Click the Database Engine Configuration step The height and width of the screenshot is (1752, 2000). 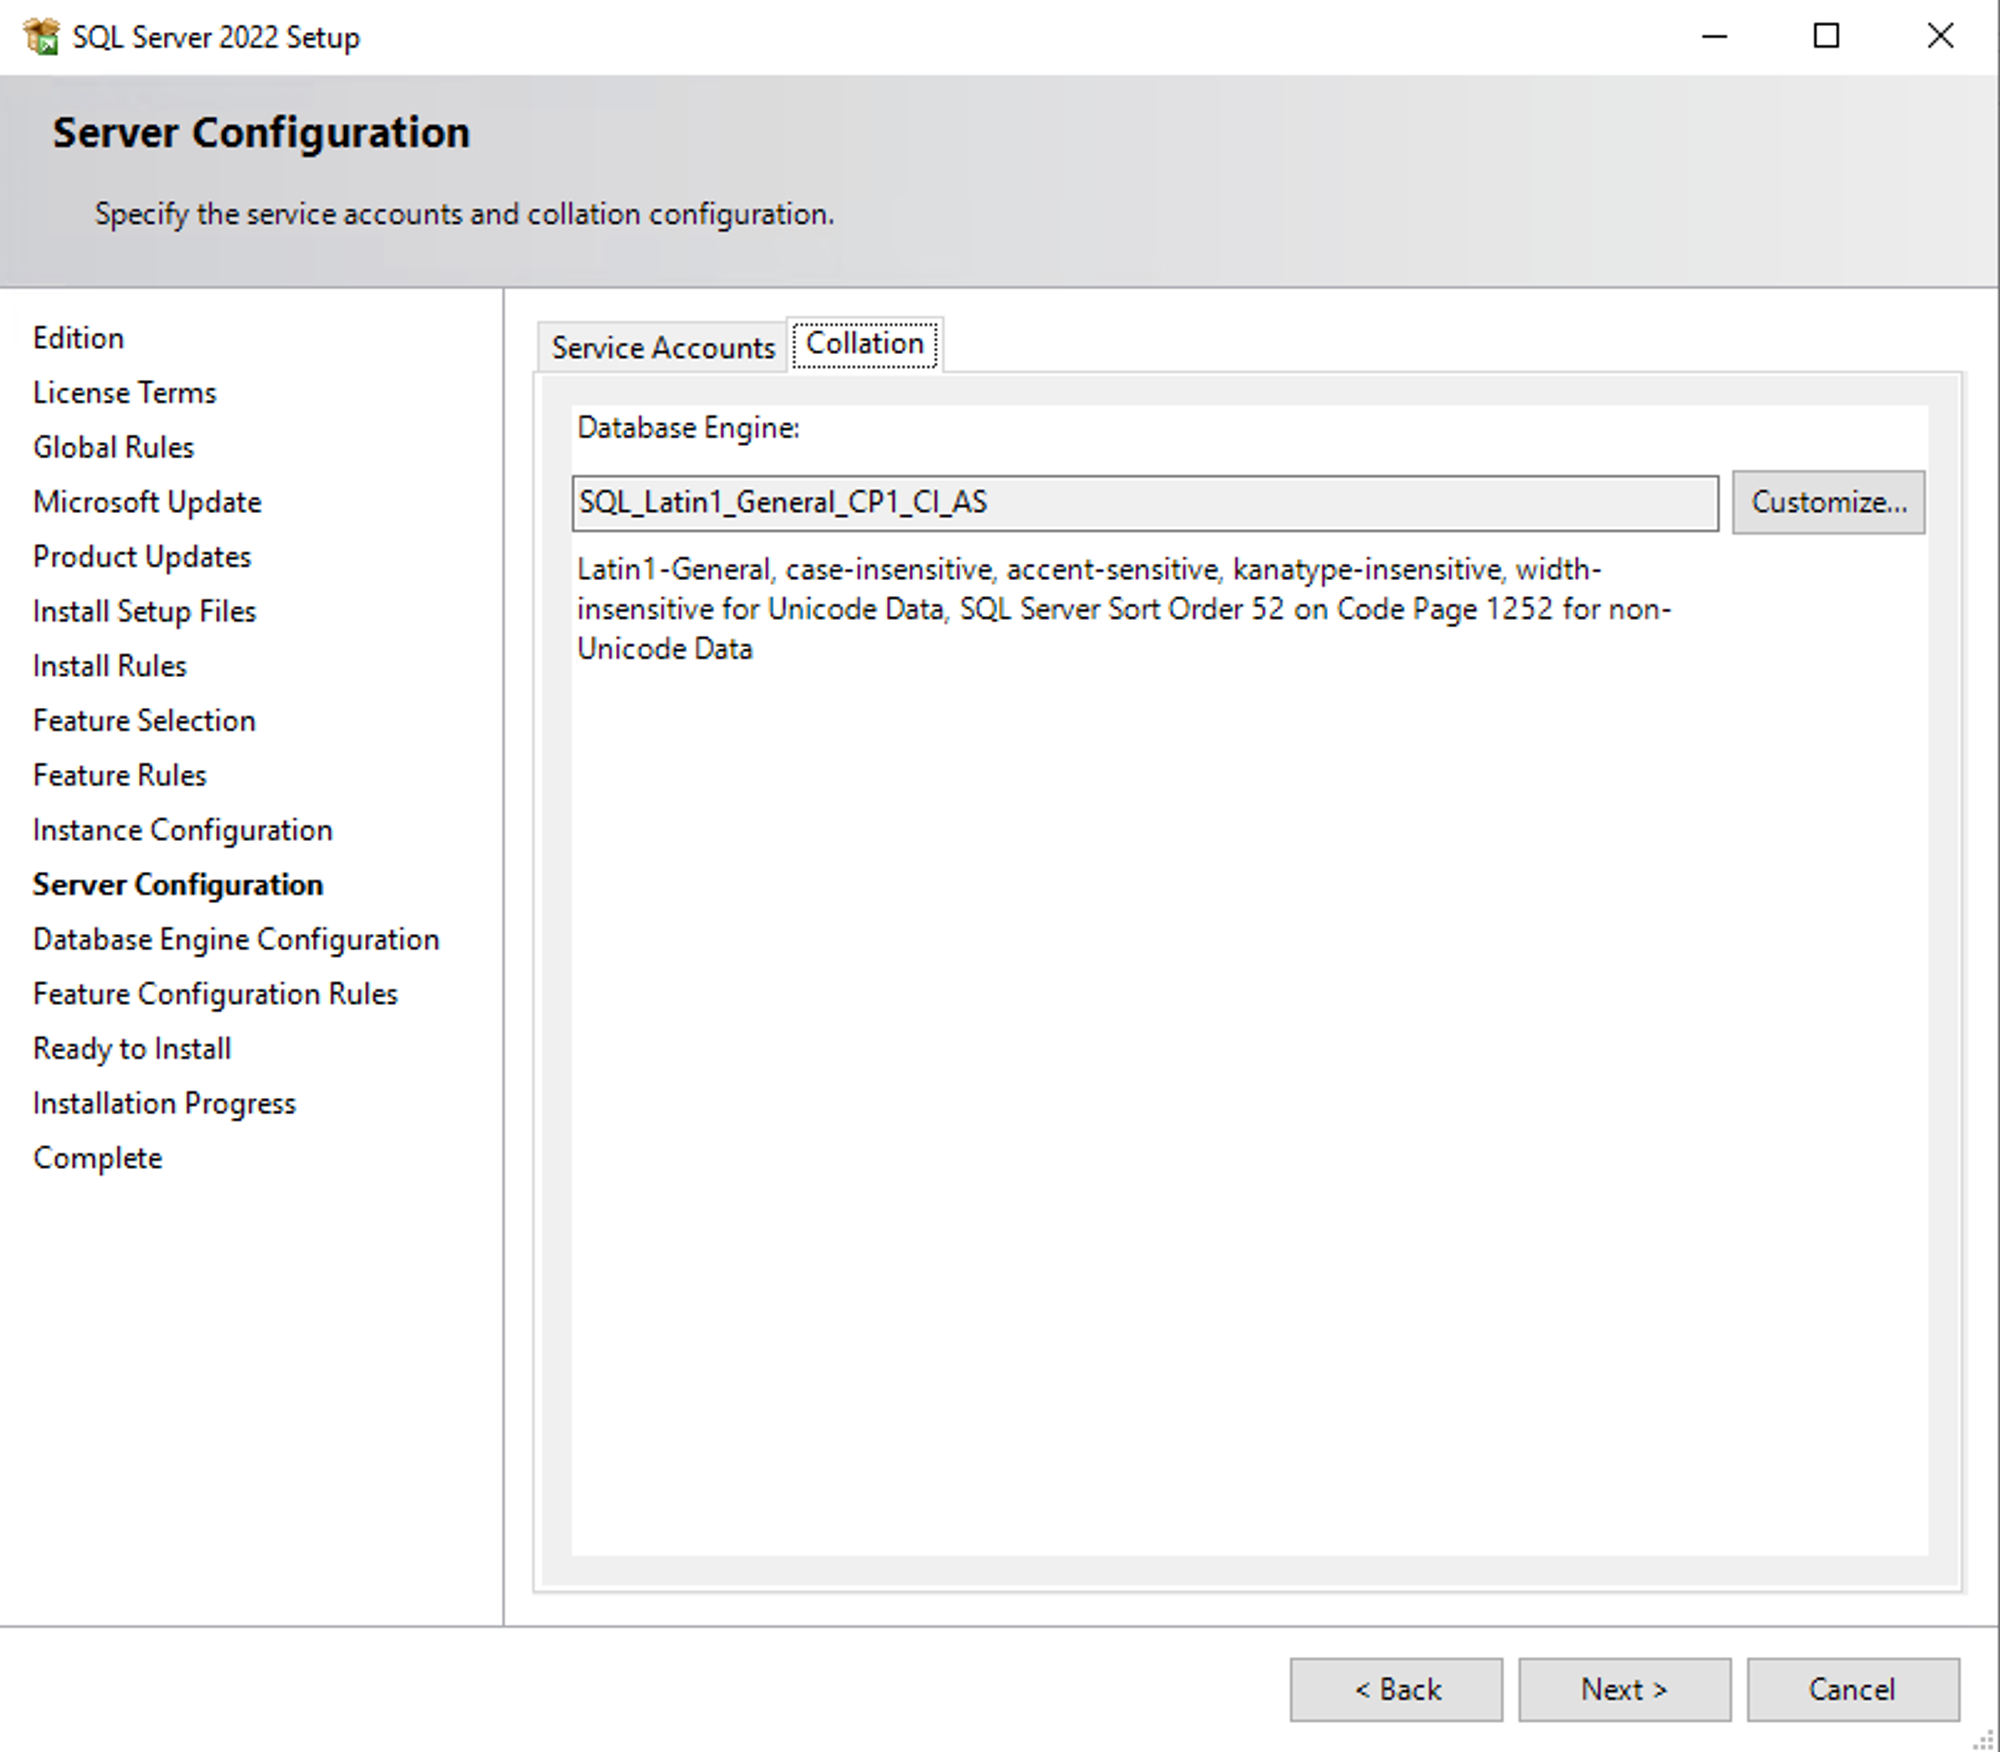[236, 939]
